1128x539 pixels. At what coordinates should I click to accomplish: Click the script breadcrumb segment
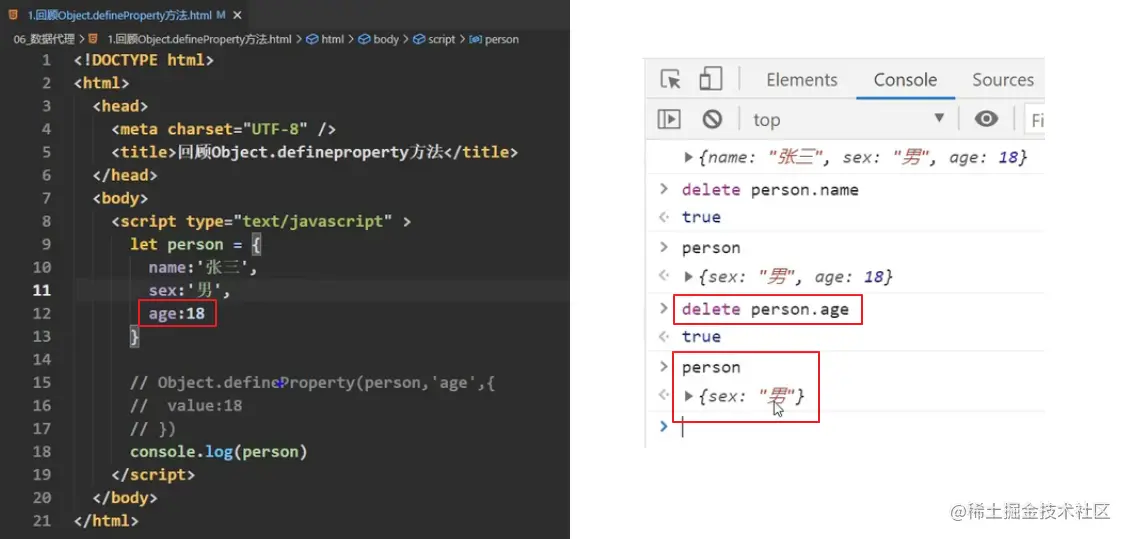coord(442,40)
